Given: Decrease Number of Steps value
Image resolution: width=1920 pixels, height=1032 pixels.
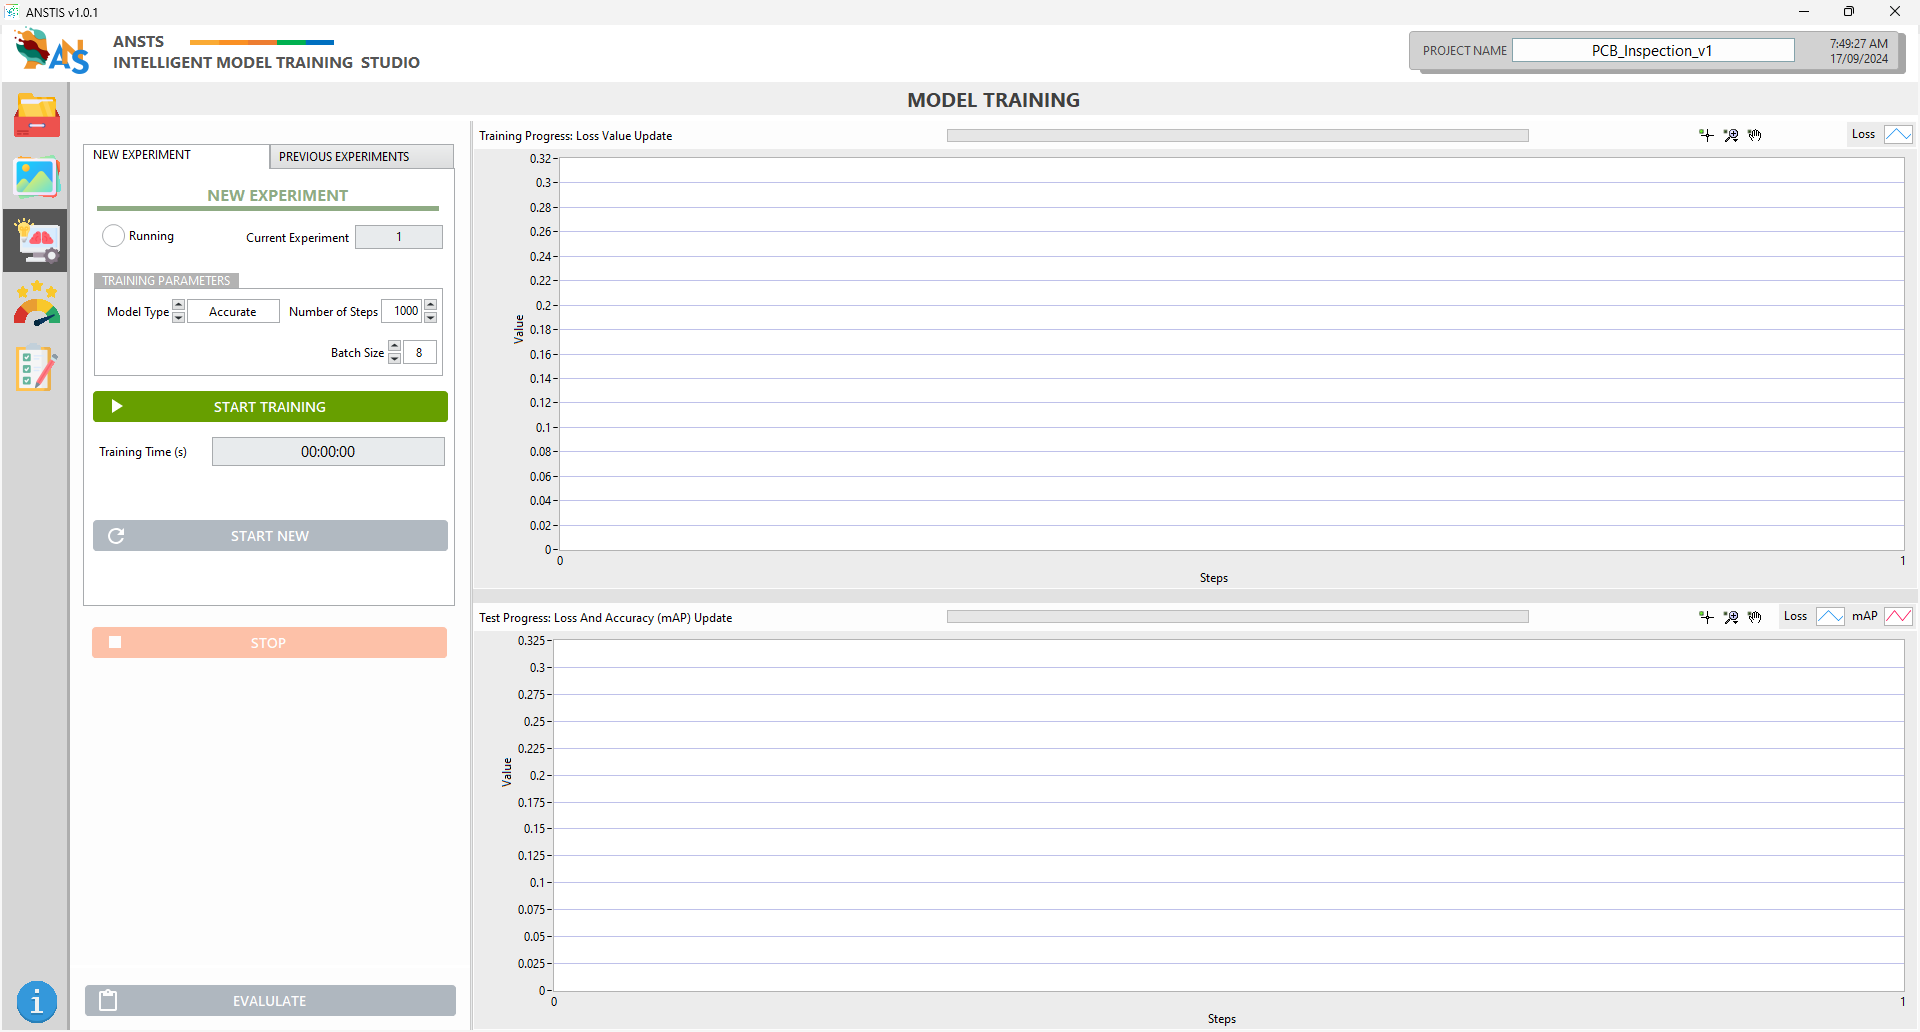Looking at the screenshot, I should 430,318.
